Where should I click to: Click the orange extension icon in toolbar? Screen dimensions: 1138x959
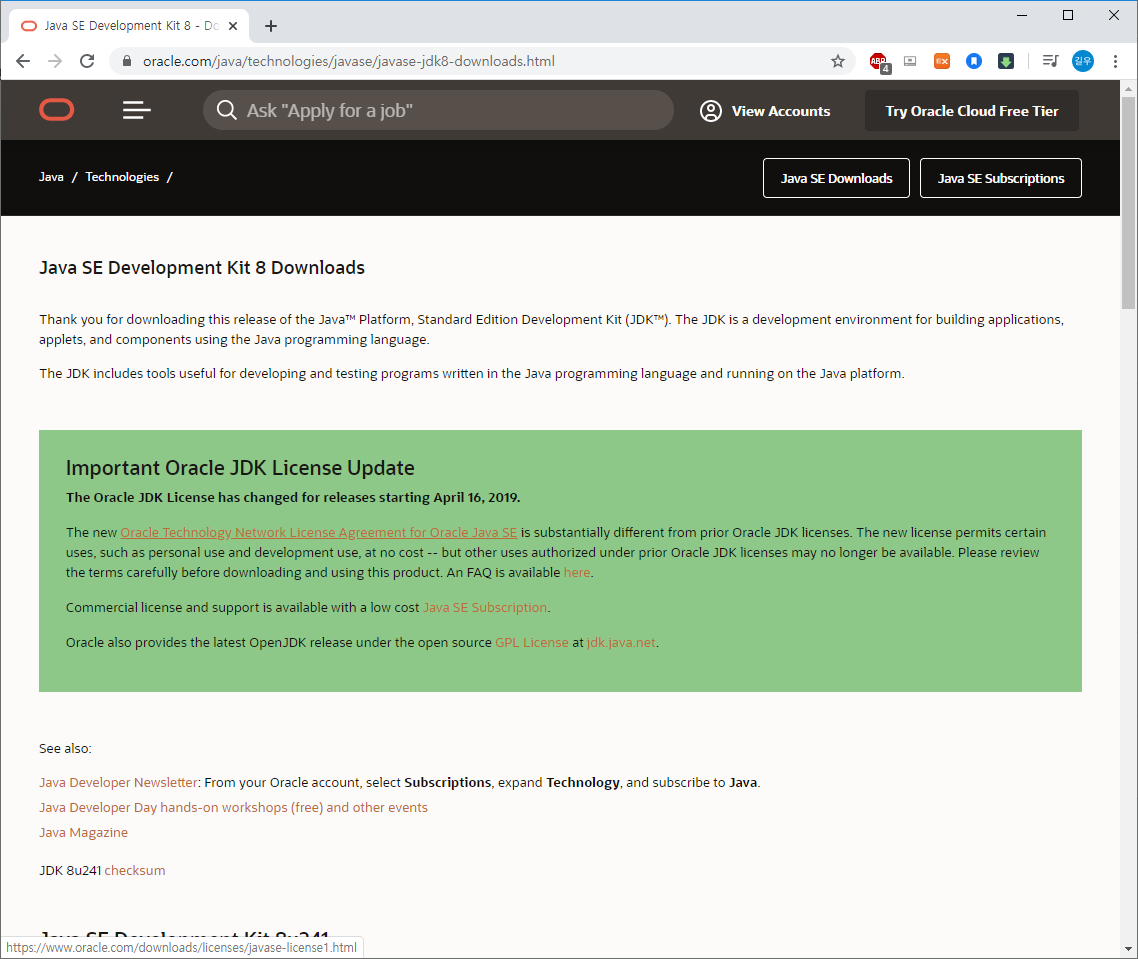[x=942, y=61]
